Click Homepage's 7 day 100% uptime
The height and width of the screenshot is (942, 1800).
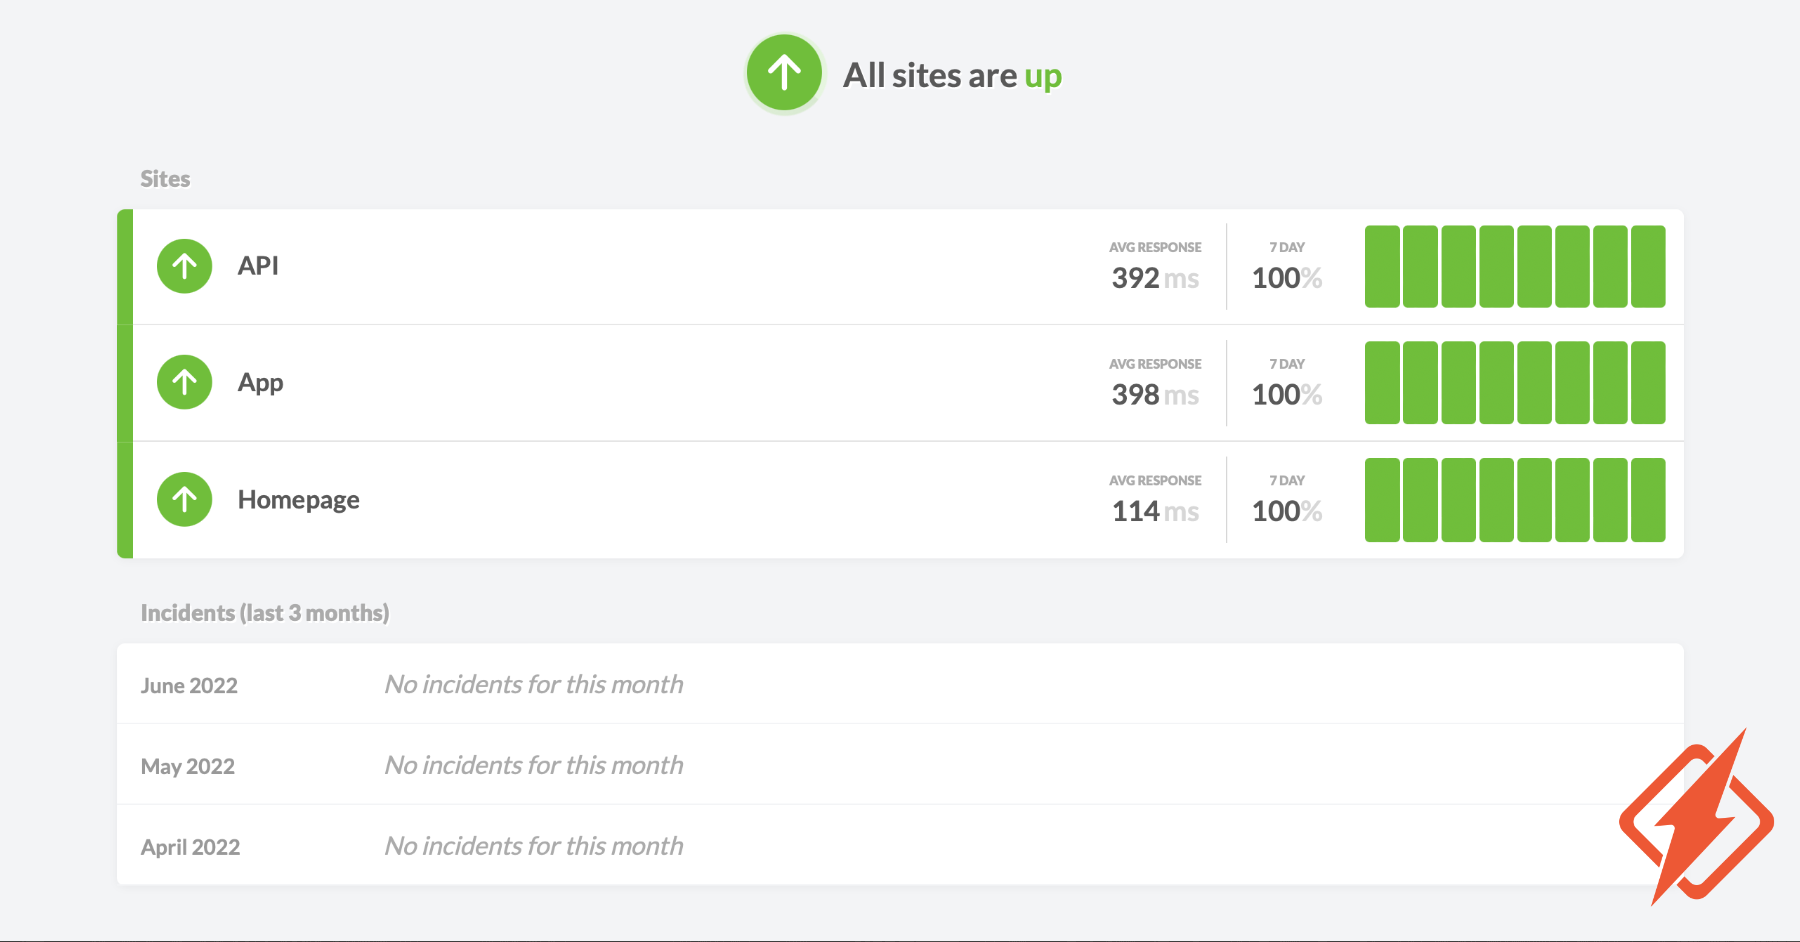(1287, 511)
